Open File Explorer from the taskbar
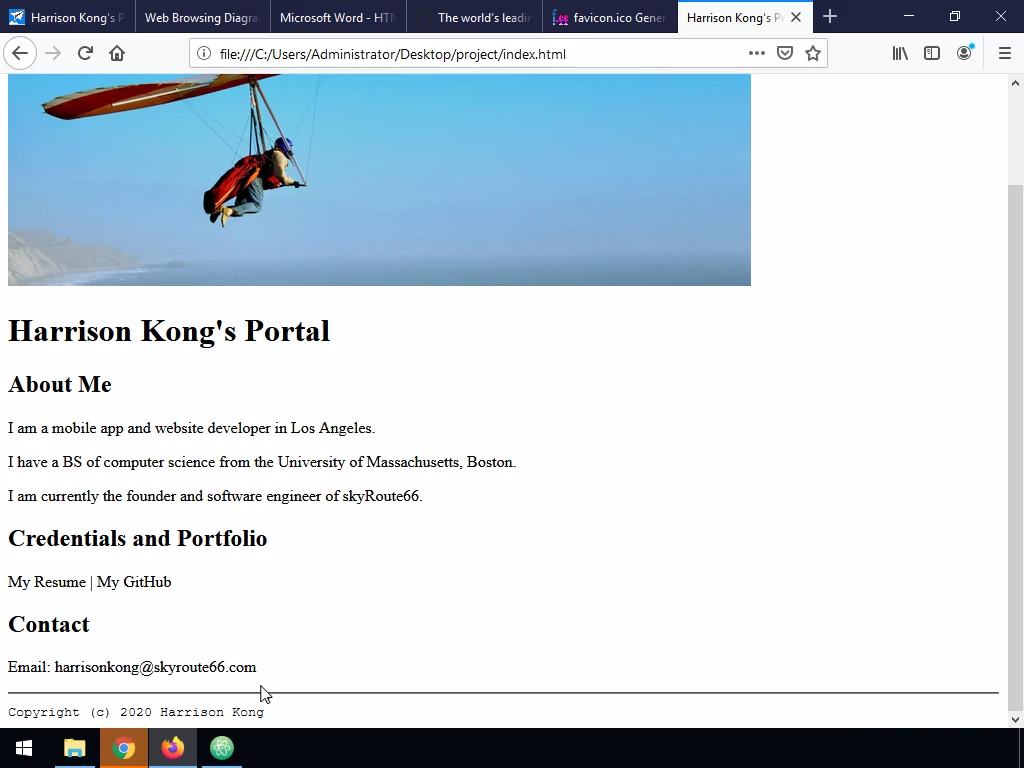This screenshot has width=1024, height=768. [x=75, y=748]
